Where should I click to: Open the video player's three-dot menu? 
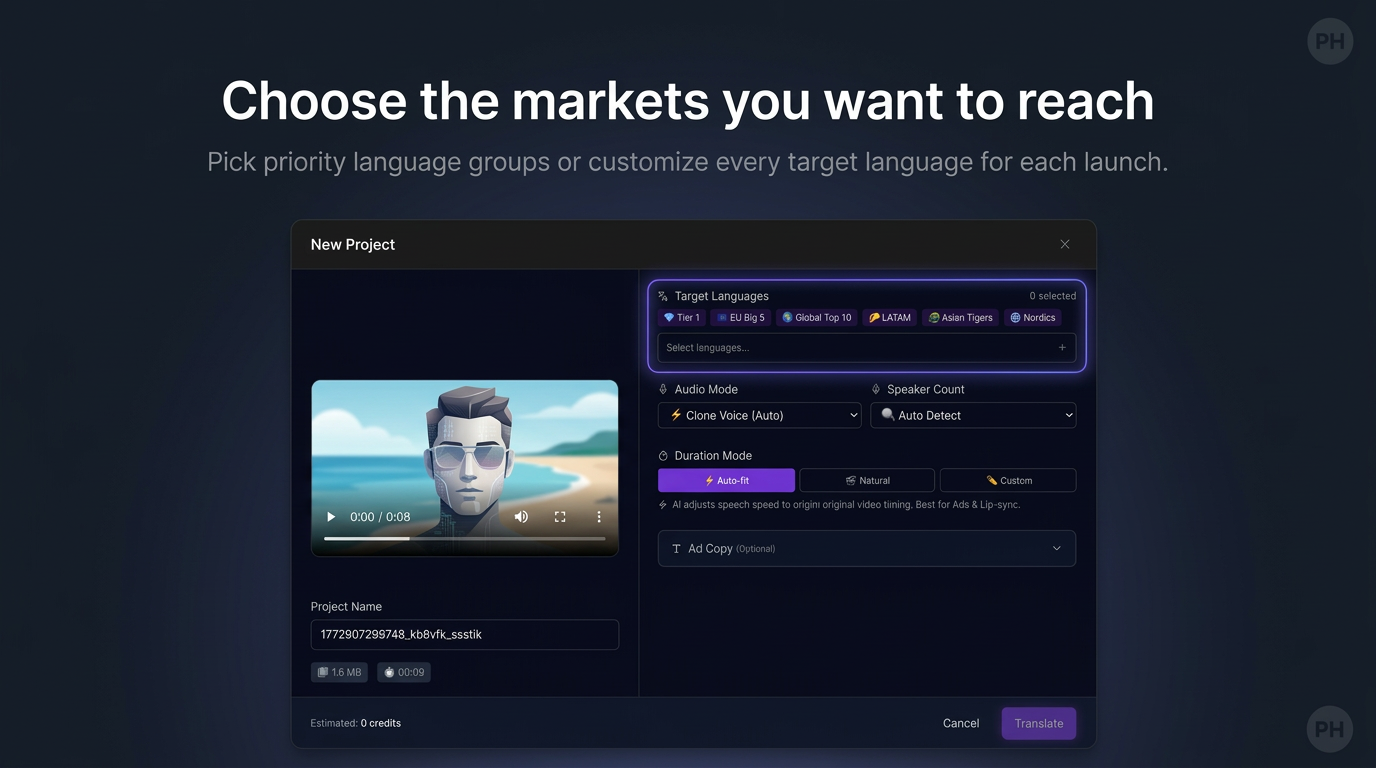[599, 517]
